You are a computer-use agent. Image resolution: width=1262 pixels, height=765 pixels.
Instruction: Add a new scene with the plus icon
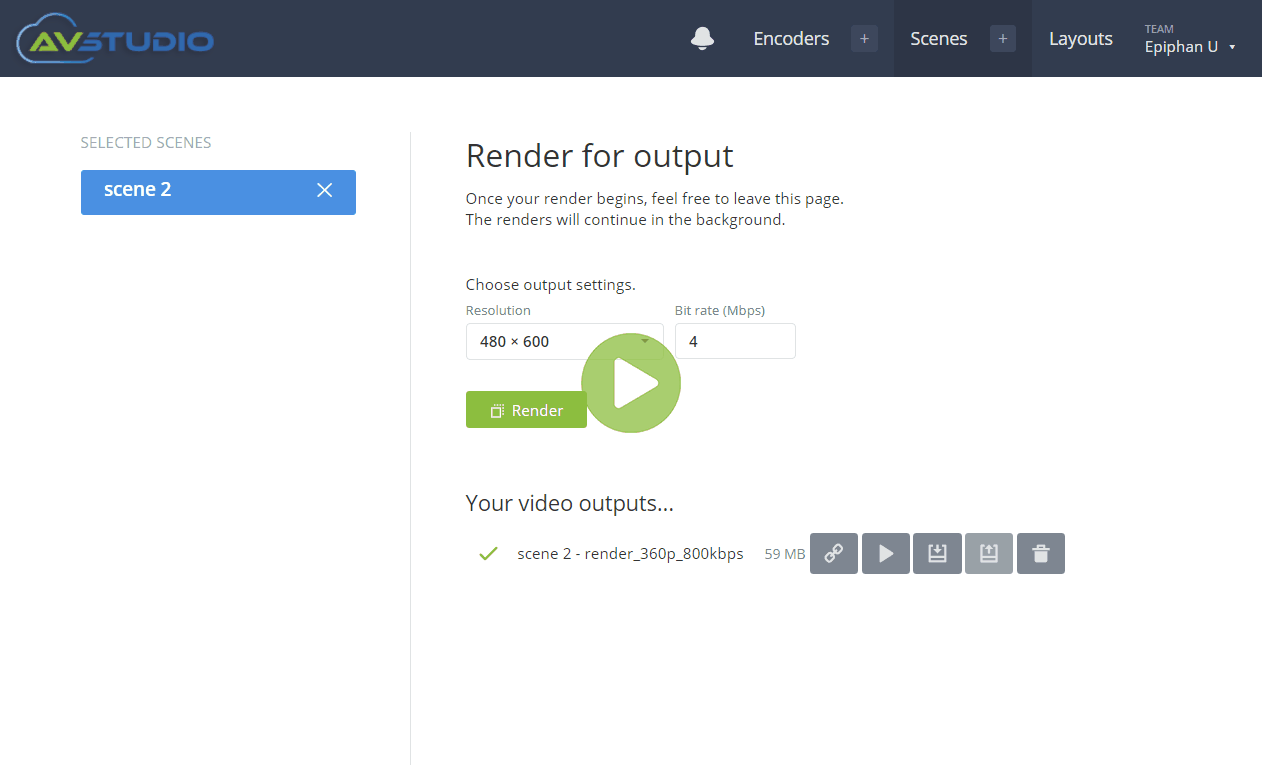point(1003,39)
